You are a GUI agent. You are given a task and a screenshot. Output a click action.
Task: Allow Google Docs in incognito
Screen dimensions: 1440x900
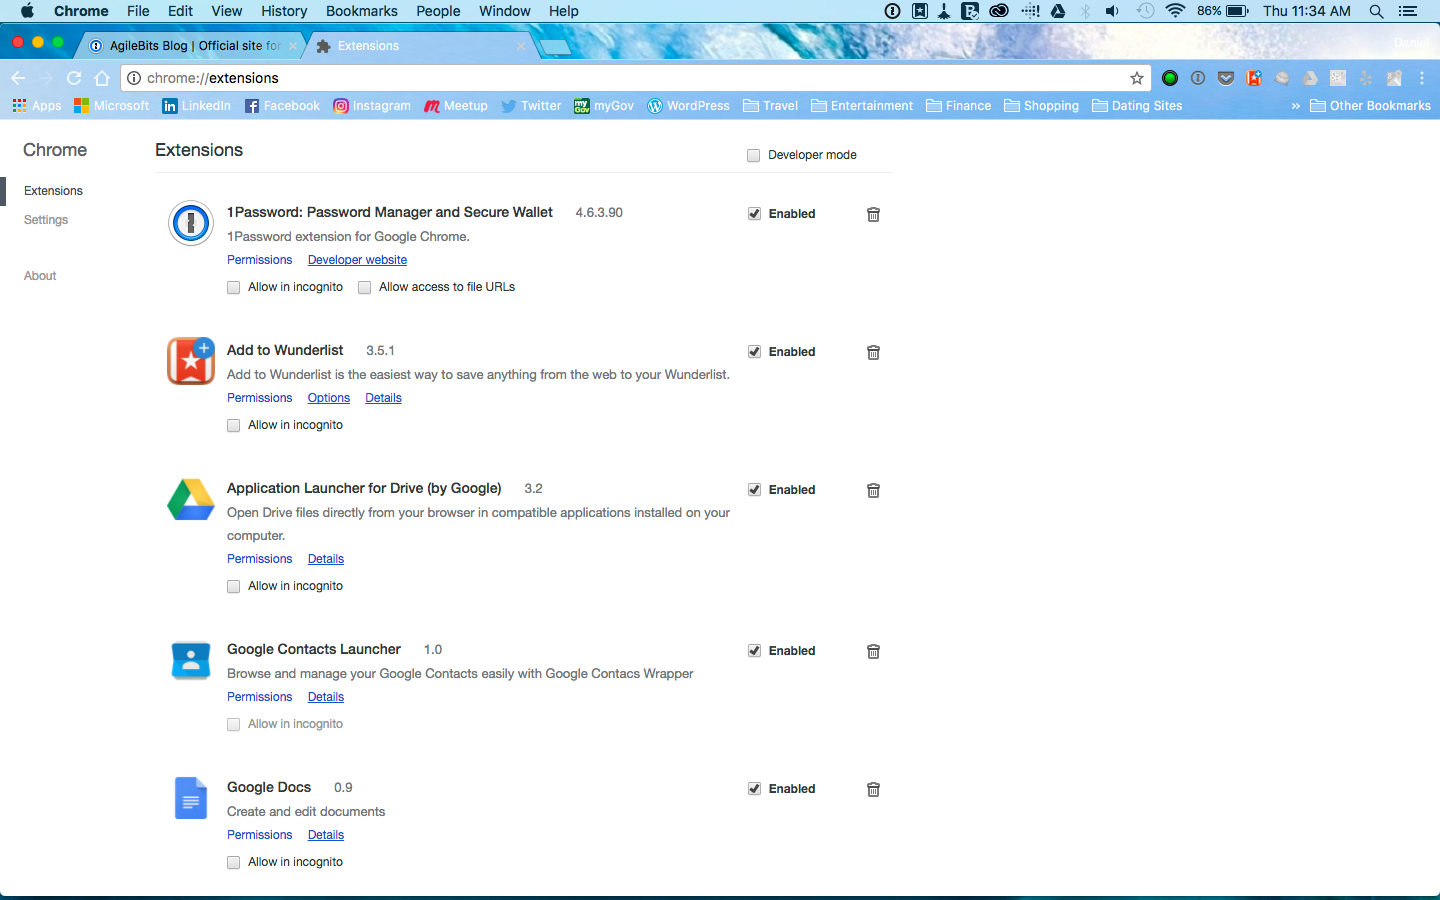coord(233,862)
